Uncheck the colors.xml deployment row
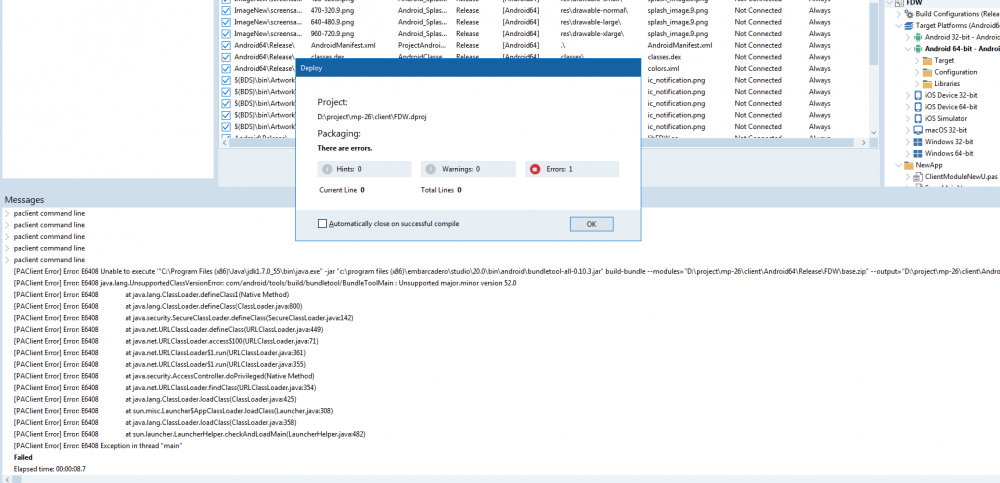1000x483 pixels. pyautogui.click(x=225, y=68)
